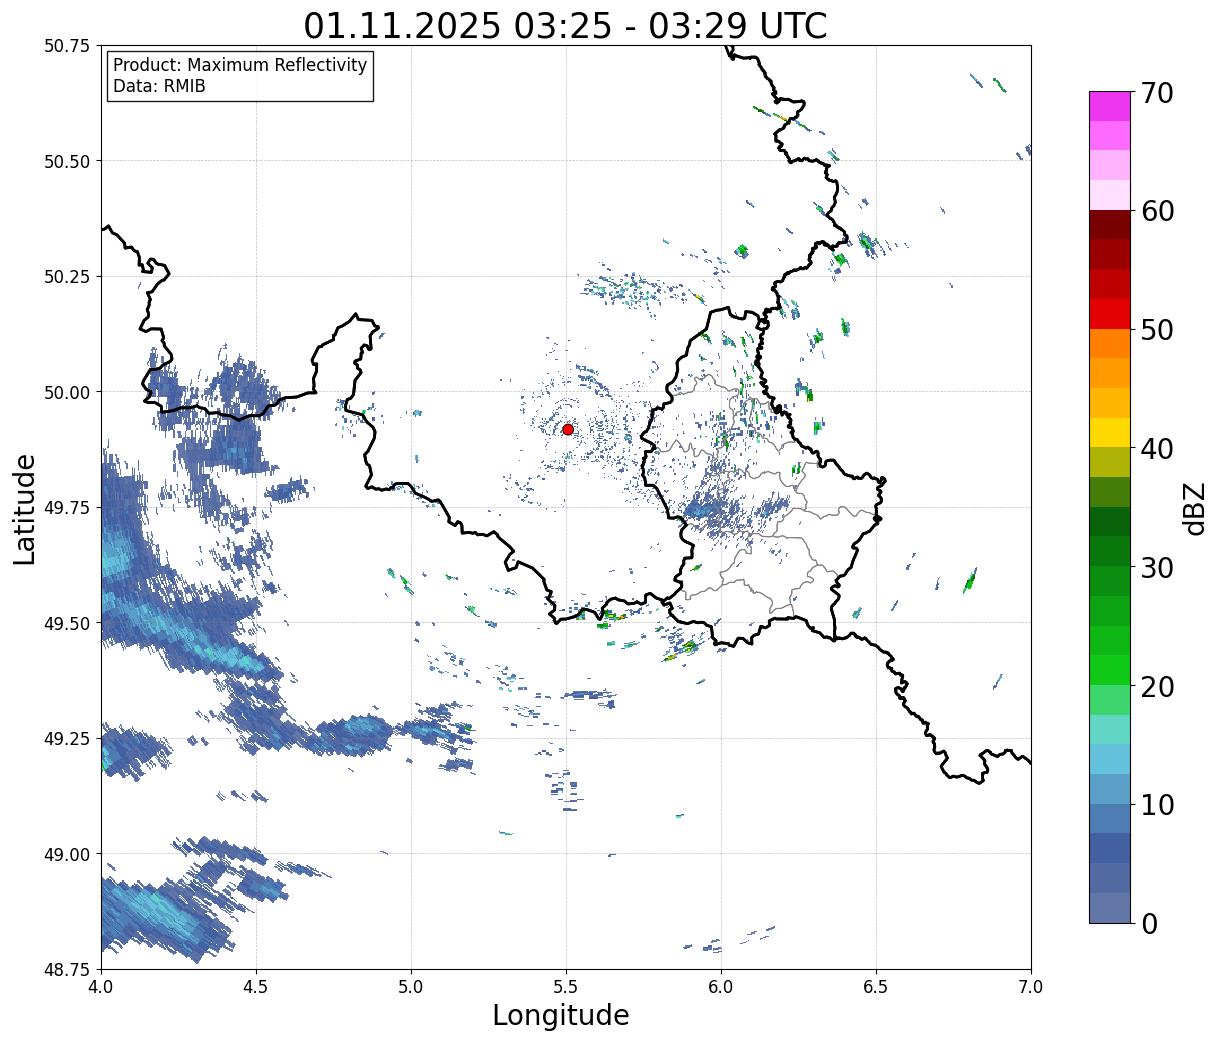
Task: Click the 50.25 latitude tick label
Action: [67, 276]
